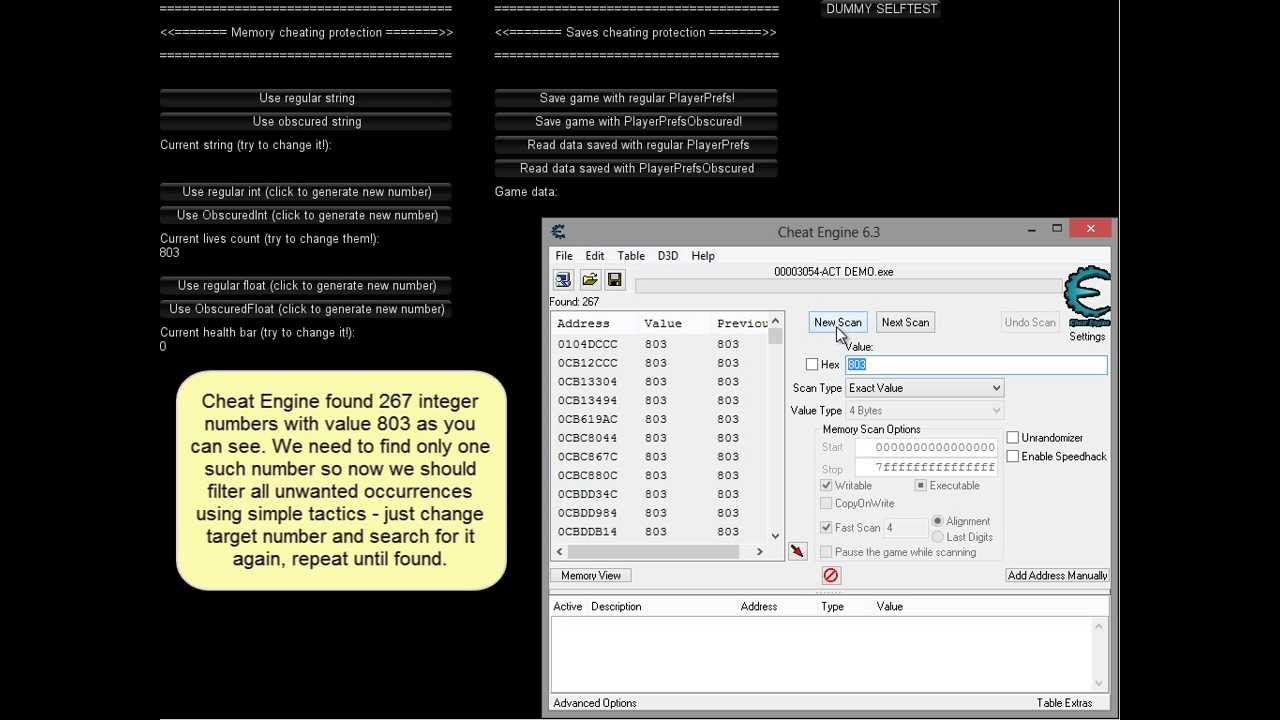
Task: Click results list scroll down arrow
Action: pyautogui.click(x=775, y=536)
